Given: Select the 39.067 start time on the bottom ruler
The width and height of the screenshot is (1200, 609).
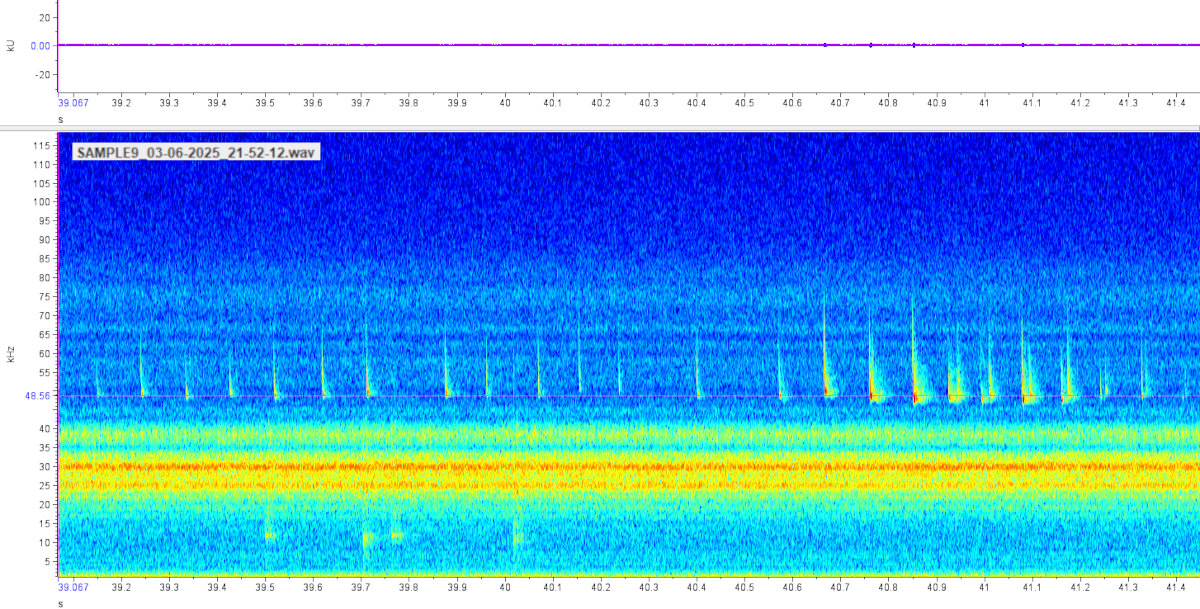Looking at the screenshot, I should point(74,589).
